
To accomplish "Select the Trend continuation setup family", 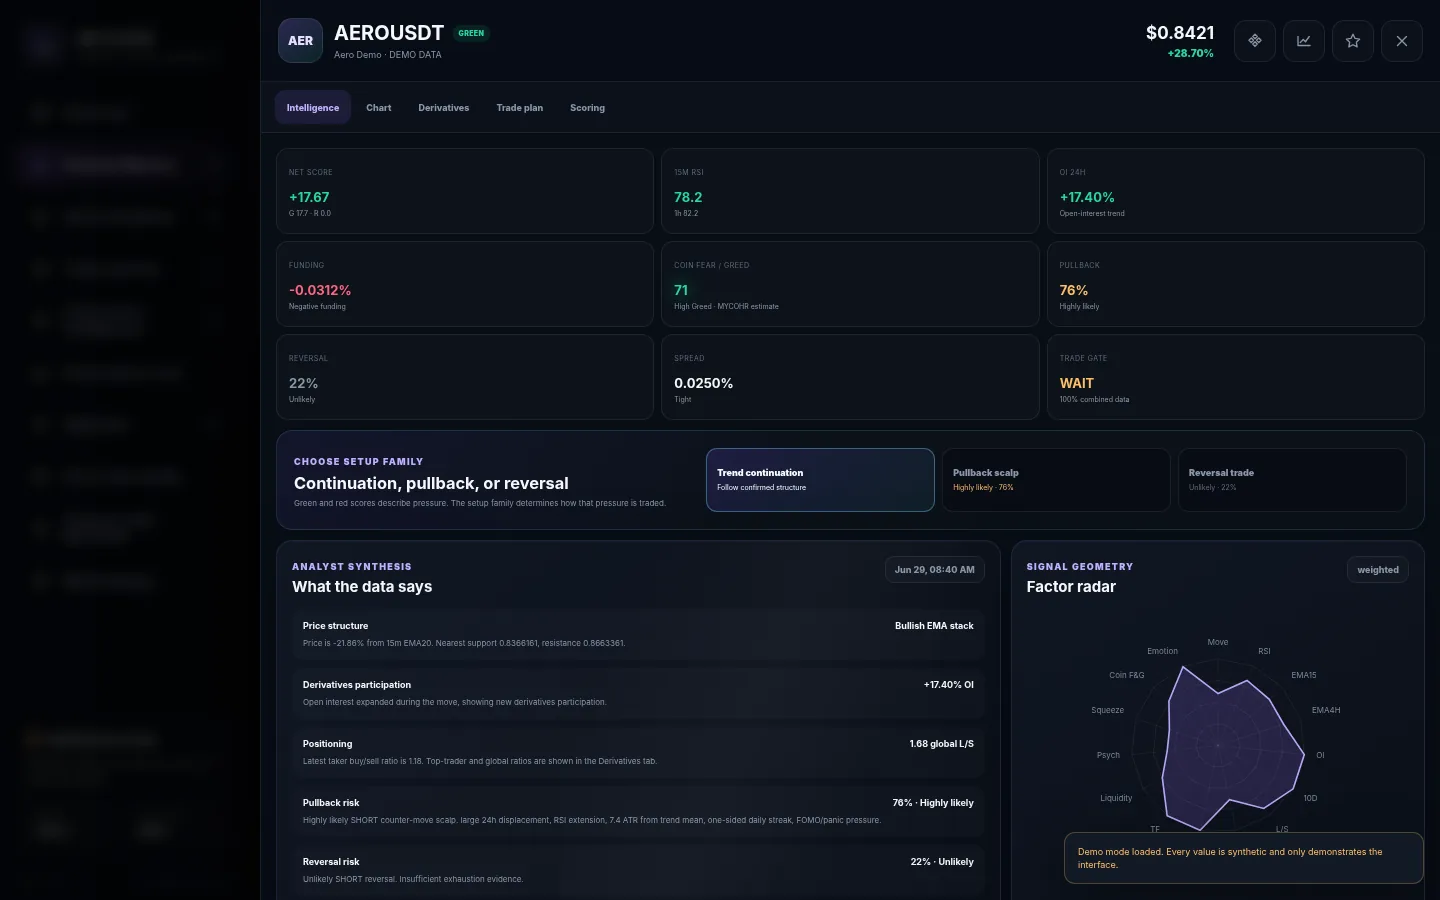I will pos(820,480).
